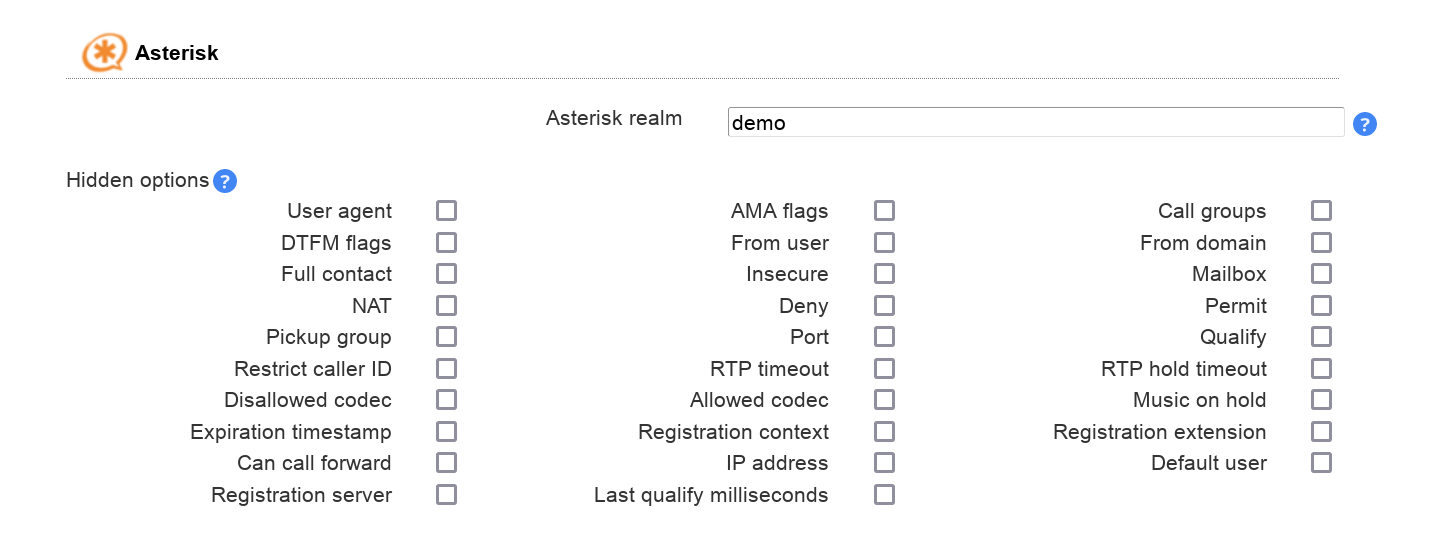Enable the NAT checkbox

(446, 306)
